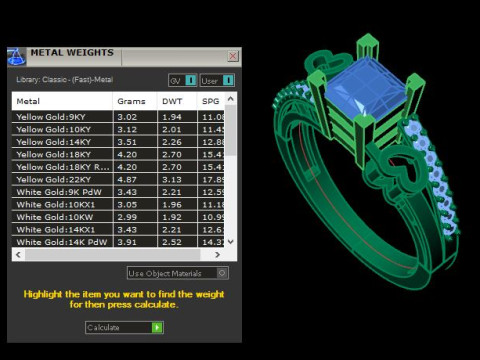Click the 3.51 grams value
Screen dimensions: 480x360
(x=127, y=142)
